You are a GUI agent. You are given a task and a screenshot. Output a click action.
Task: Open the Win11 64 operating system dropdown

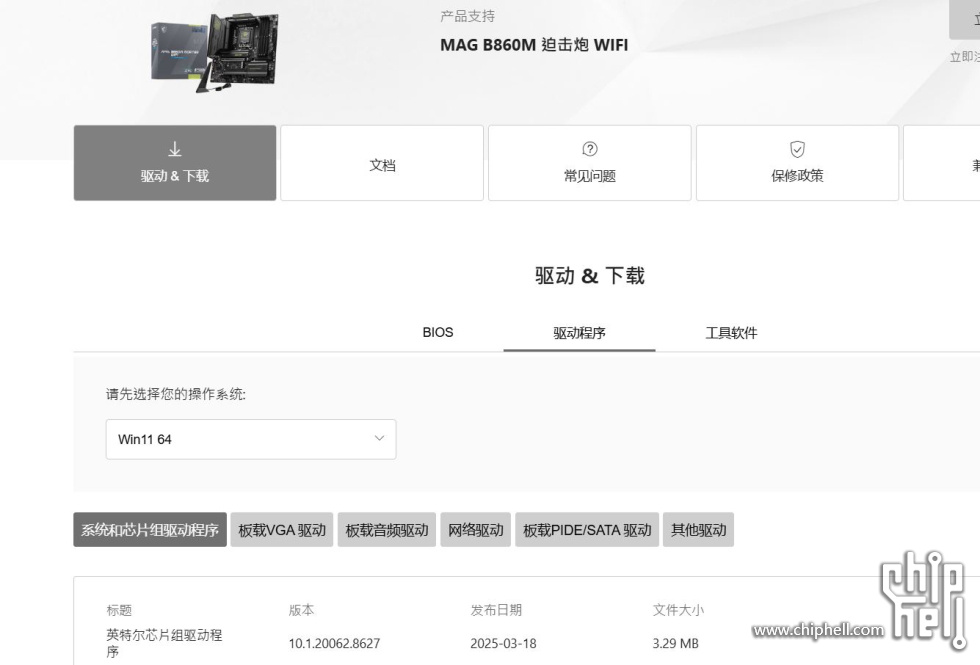251,439
